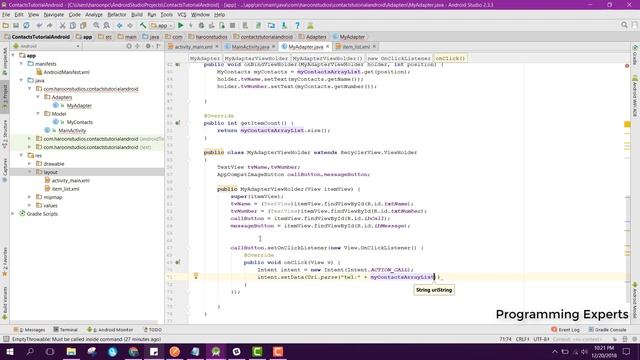Close the MyAdapter.java tab
Image resolution: width=640 pixels, height=360 pixels.
[327, 47]
